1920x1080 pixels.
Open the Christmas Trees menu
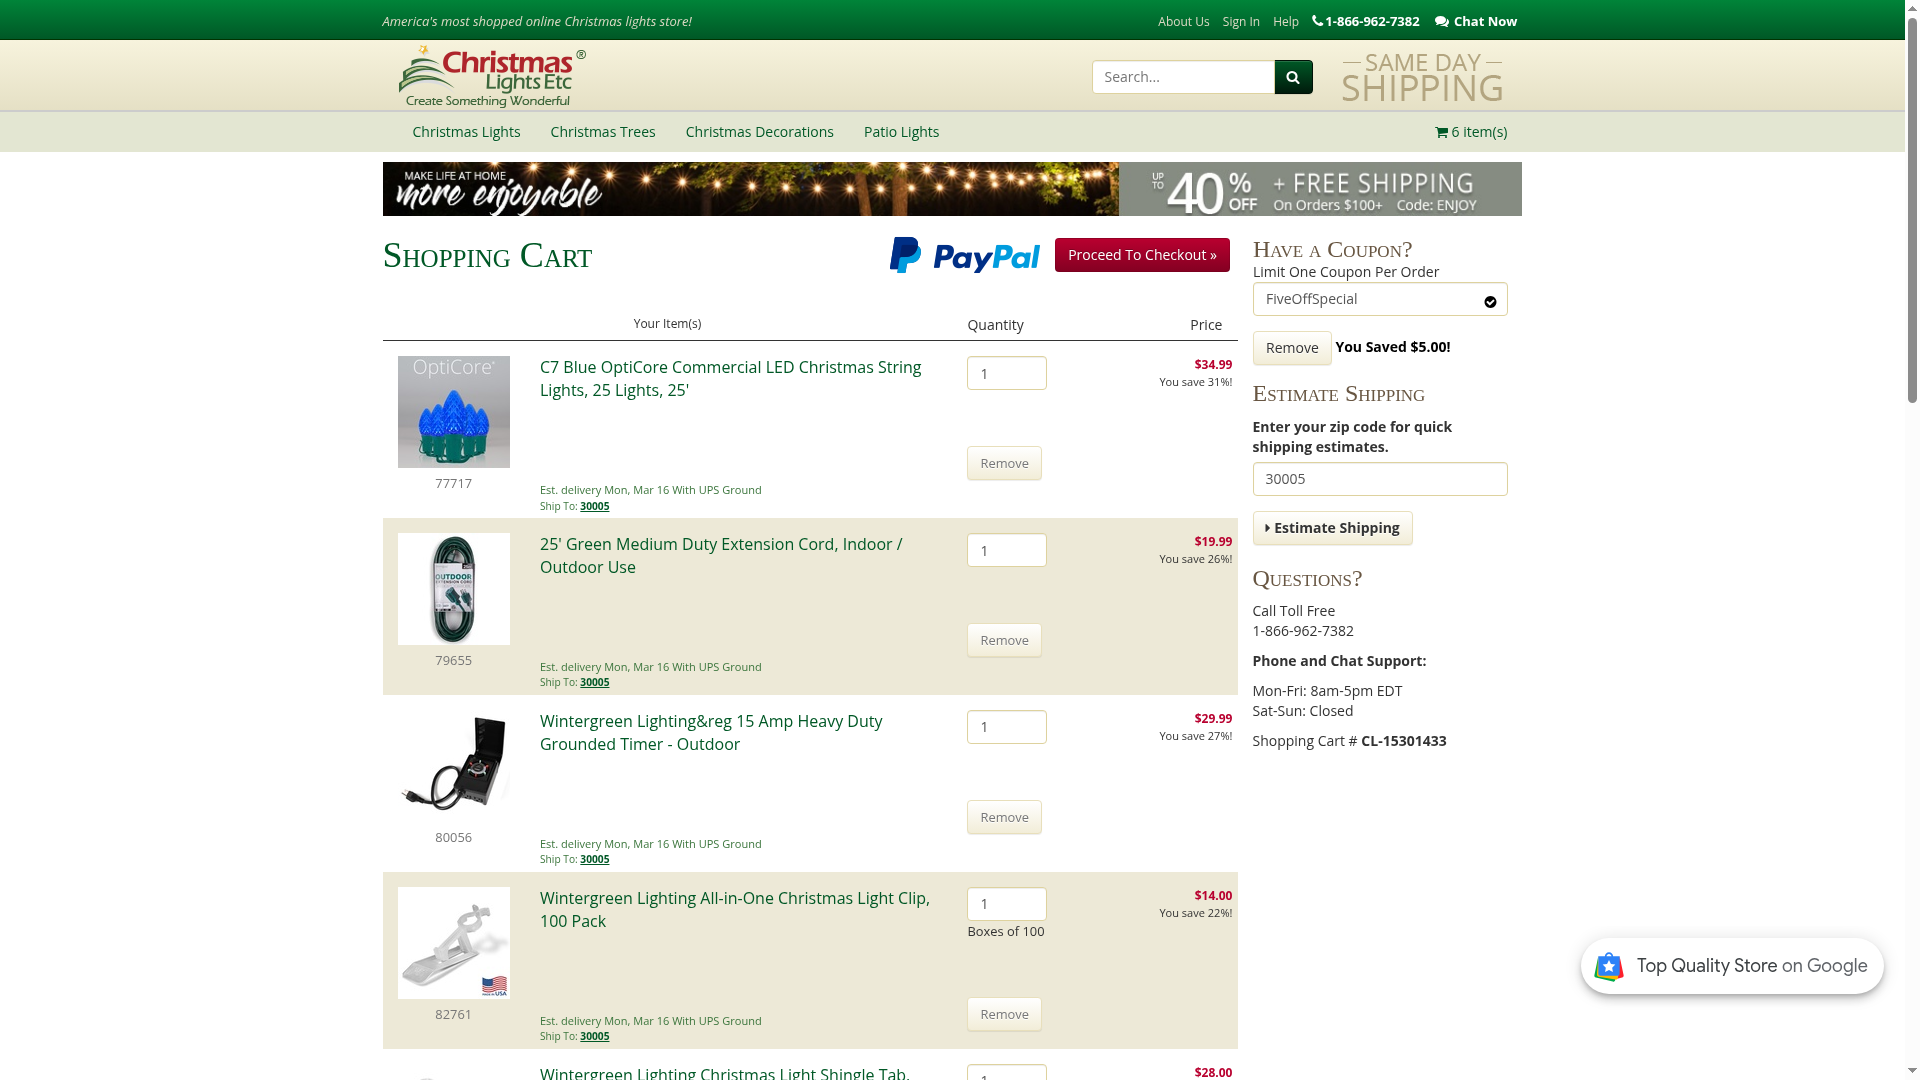tap(602, 132)
